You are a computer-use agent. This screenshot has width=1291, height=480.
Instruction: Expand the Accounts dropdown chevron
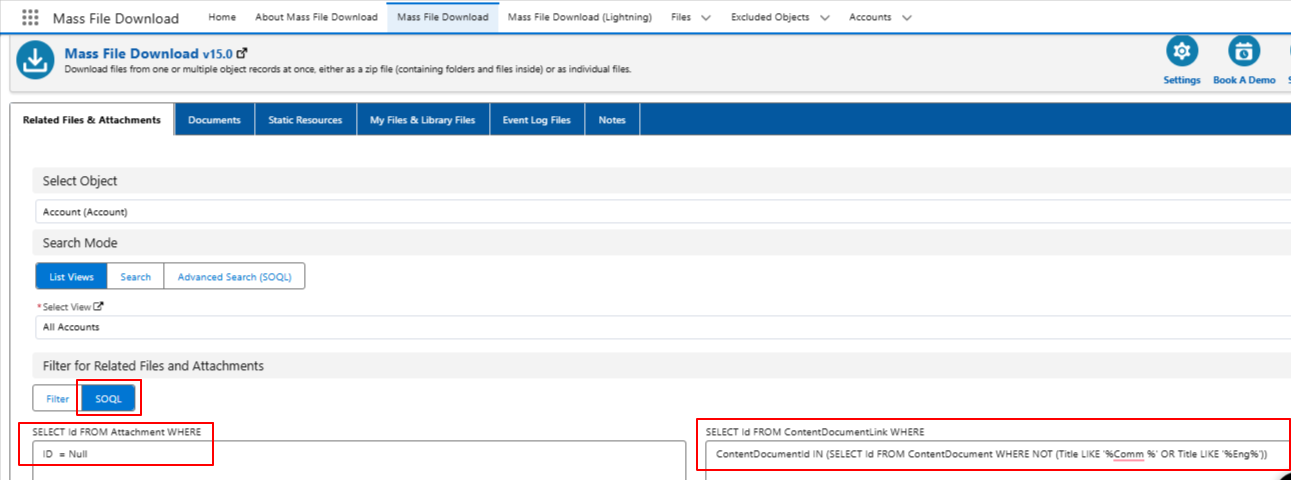pos(906,18)
